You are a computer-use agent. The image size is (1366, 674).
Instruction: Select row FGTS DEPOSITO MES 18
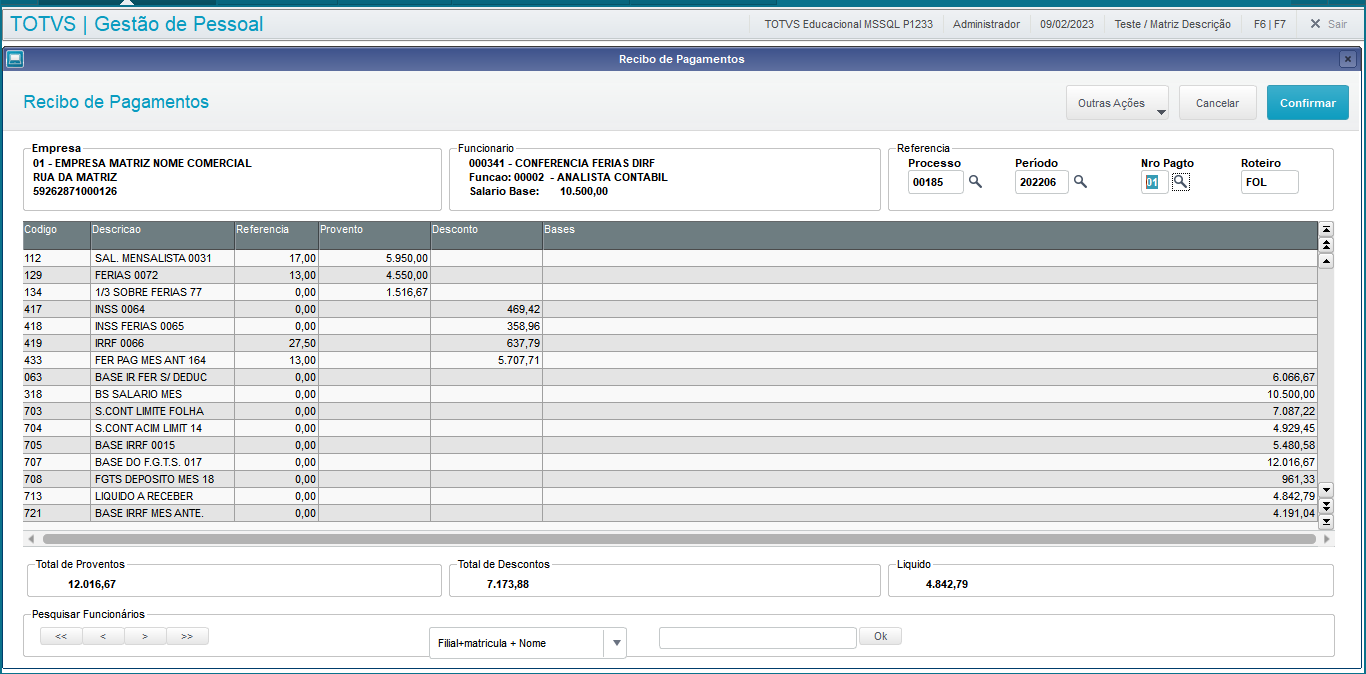pos(670,479)
